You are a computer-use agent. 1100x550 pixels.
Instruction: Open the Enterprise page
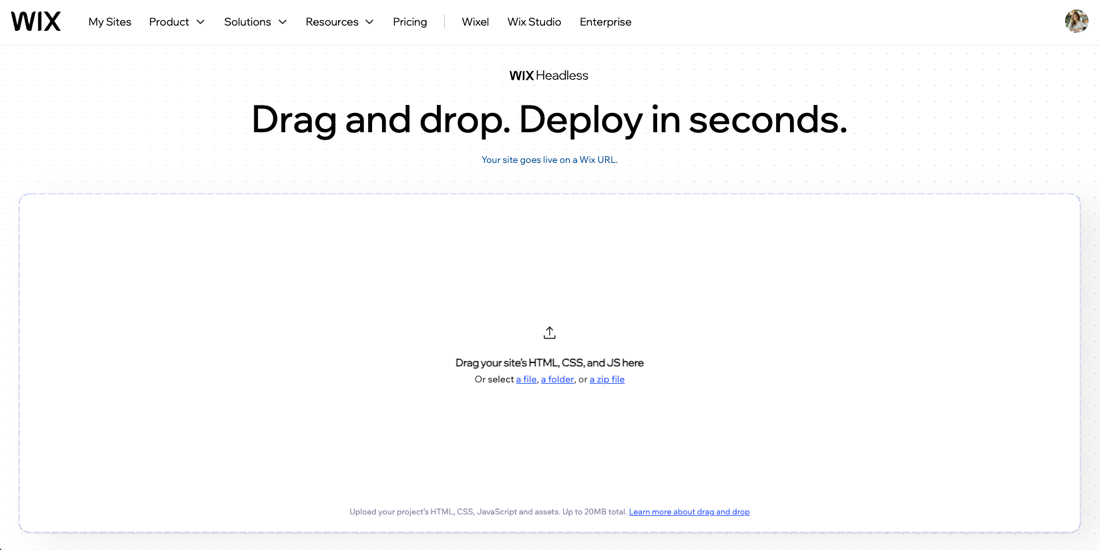pyautogui.click(x=605, y=22)
